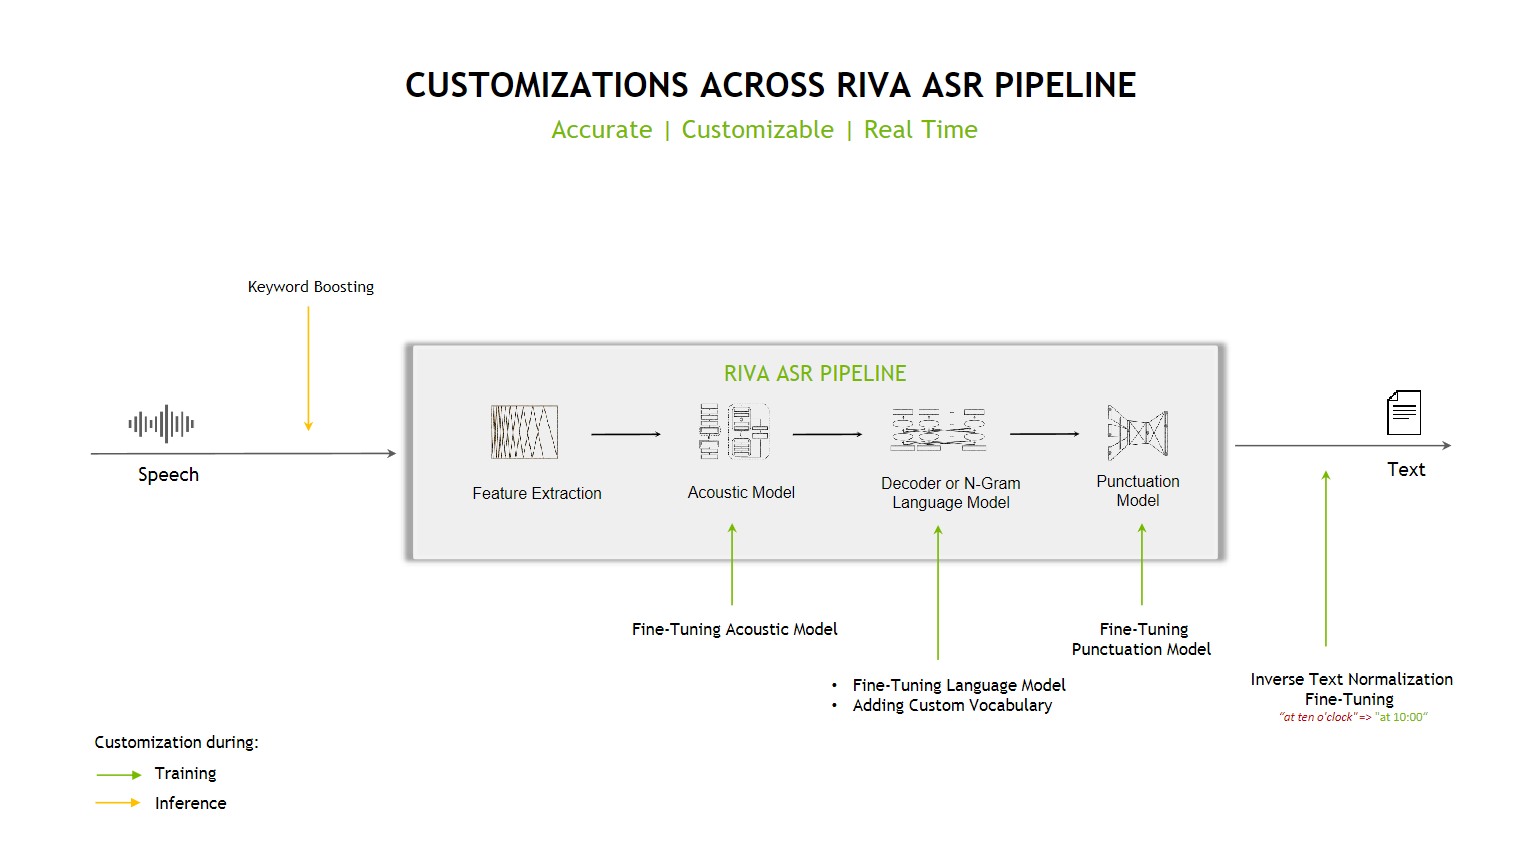Select the Fine-Tuning Language Model bullet
This screenshot has width=1531, height=861.
[958, 685]
